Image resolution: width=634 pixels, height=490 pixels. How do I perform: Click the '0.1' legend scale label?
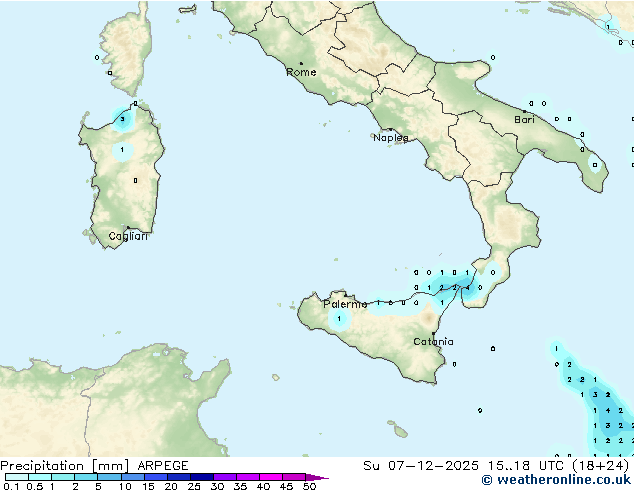click(x=11, y=486)
